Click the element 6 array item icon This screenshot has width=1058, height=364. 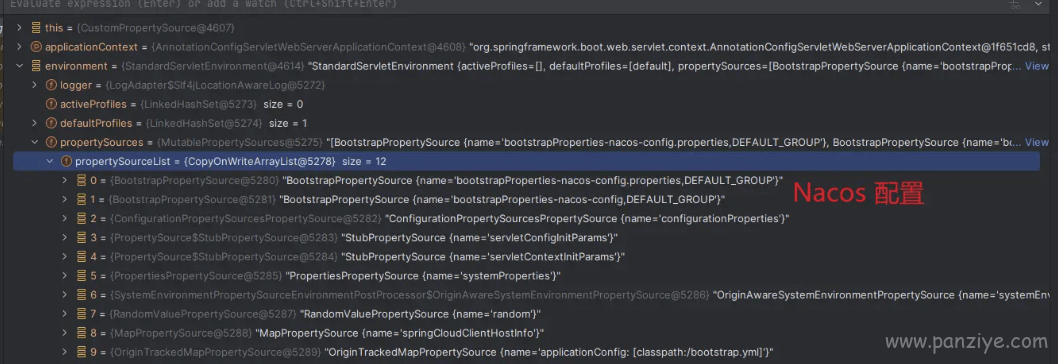pos(82,295)
